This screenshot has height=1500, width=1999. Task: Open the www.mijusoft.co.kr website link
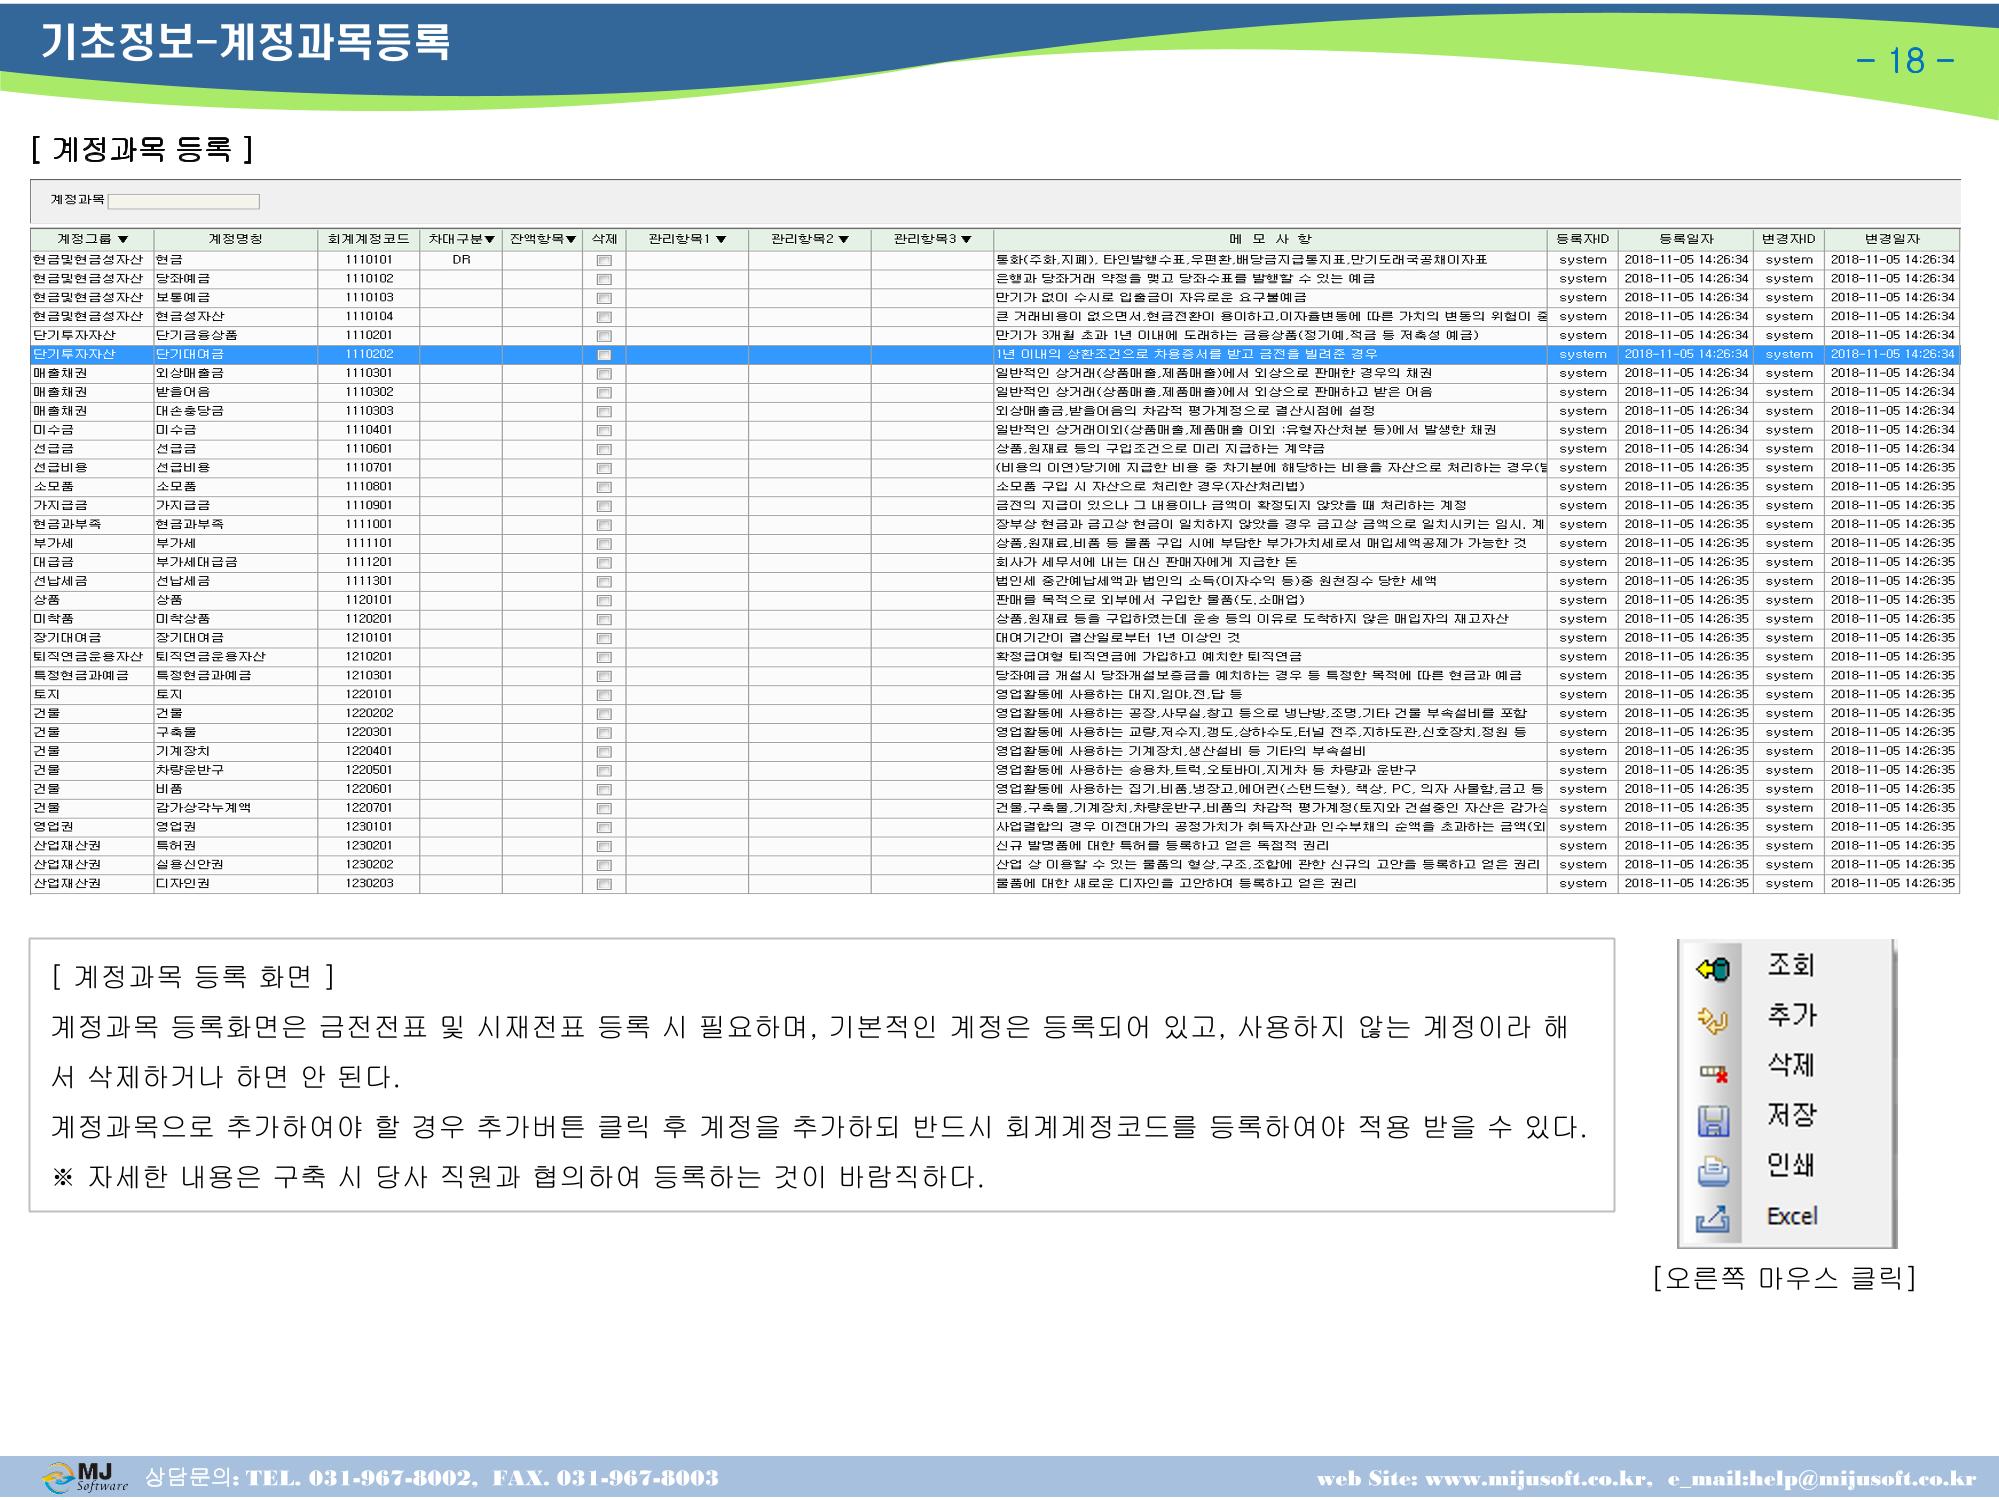click(x=1536, y=1479)
